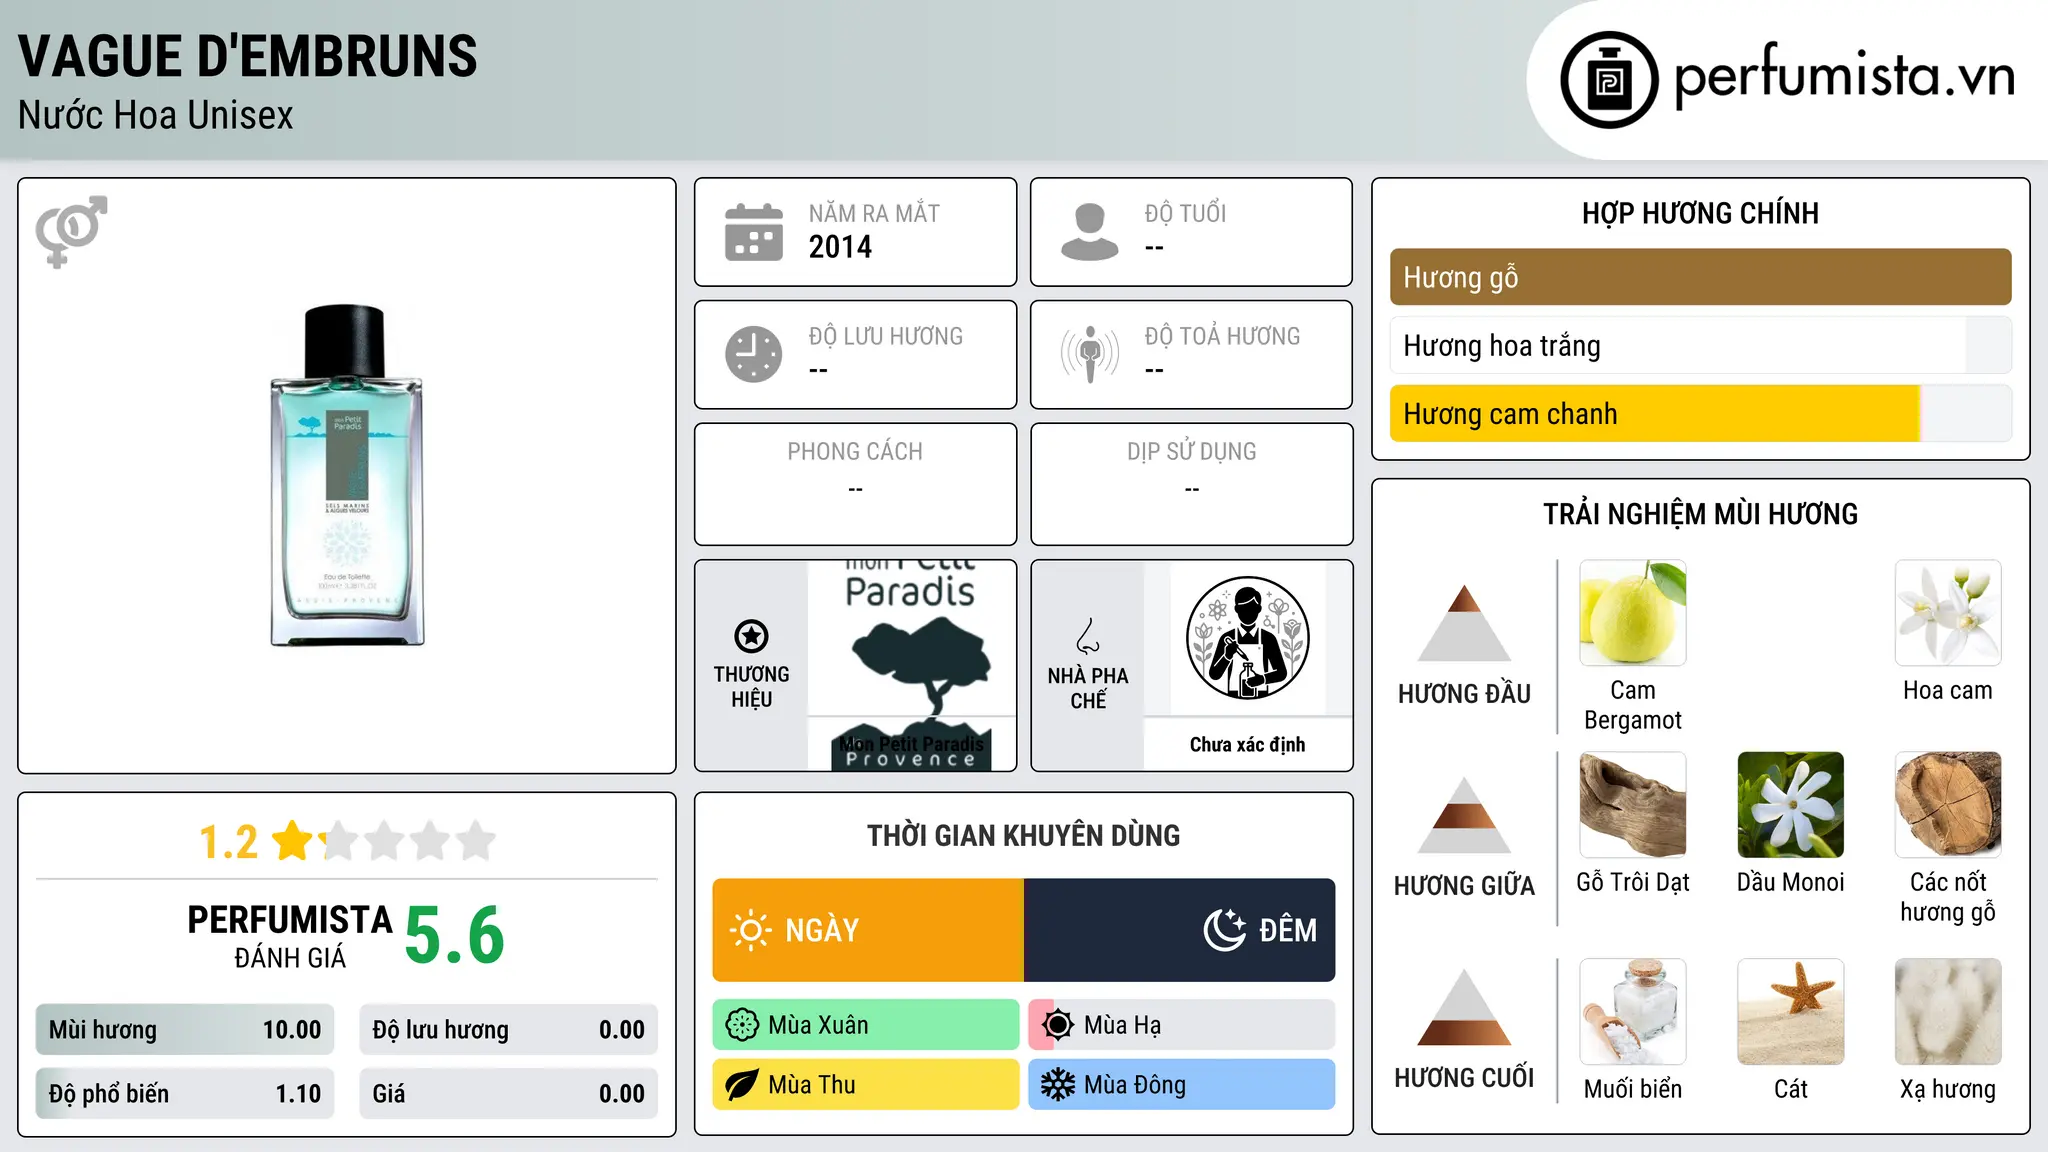Click the Chưa xác định perfumer label
2048x1152 pixels.
coord(1247,745)
